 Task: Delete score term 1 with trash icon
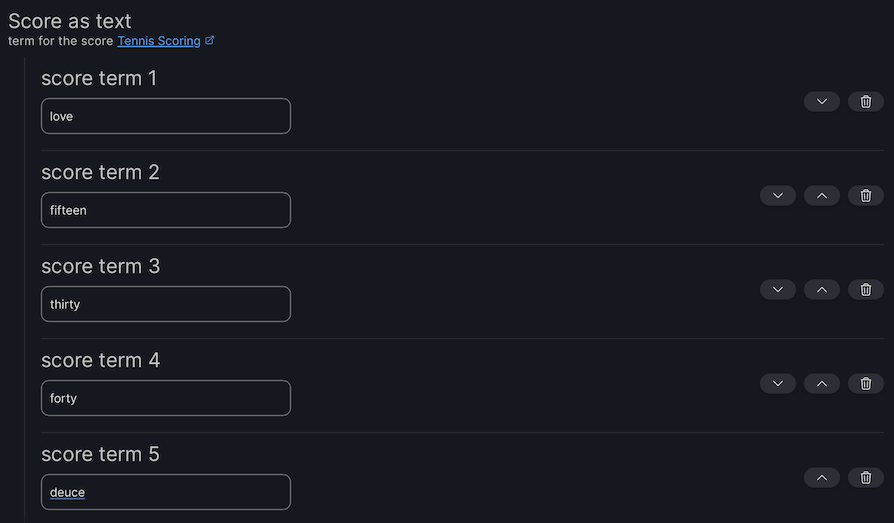tap(866, 101)
